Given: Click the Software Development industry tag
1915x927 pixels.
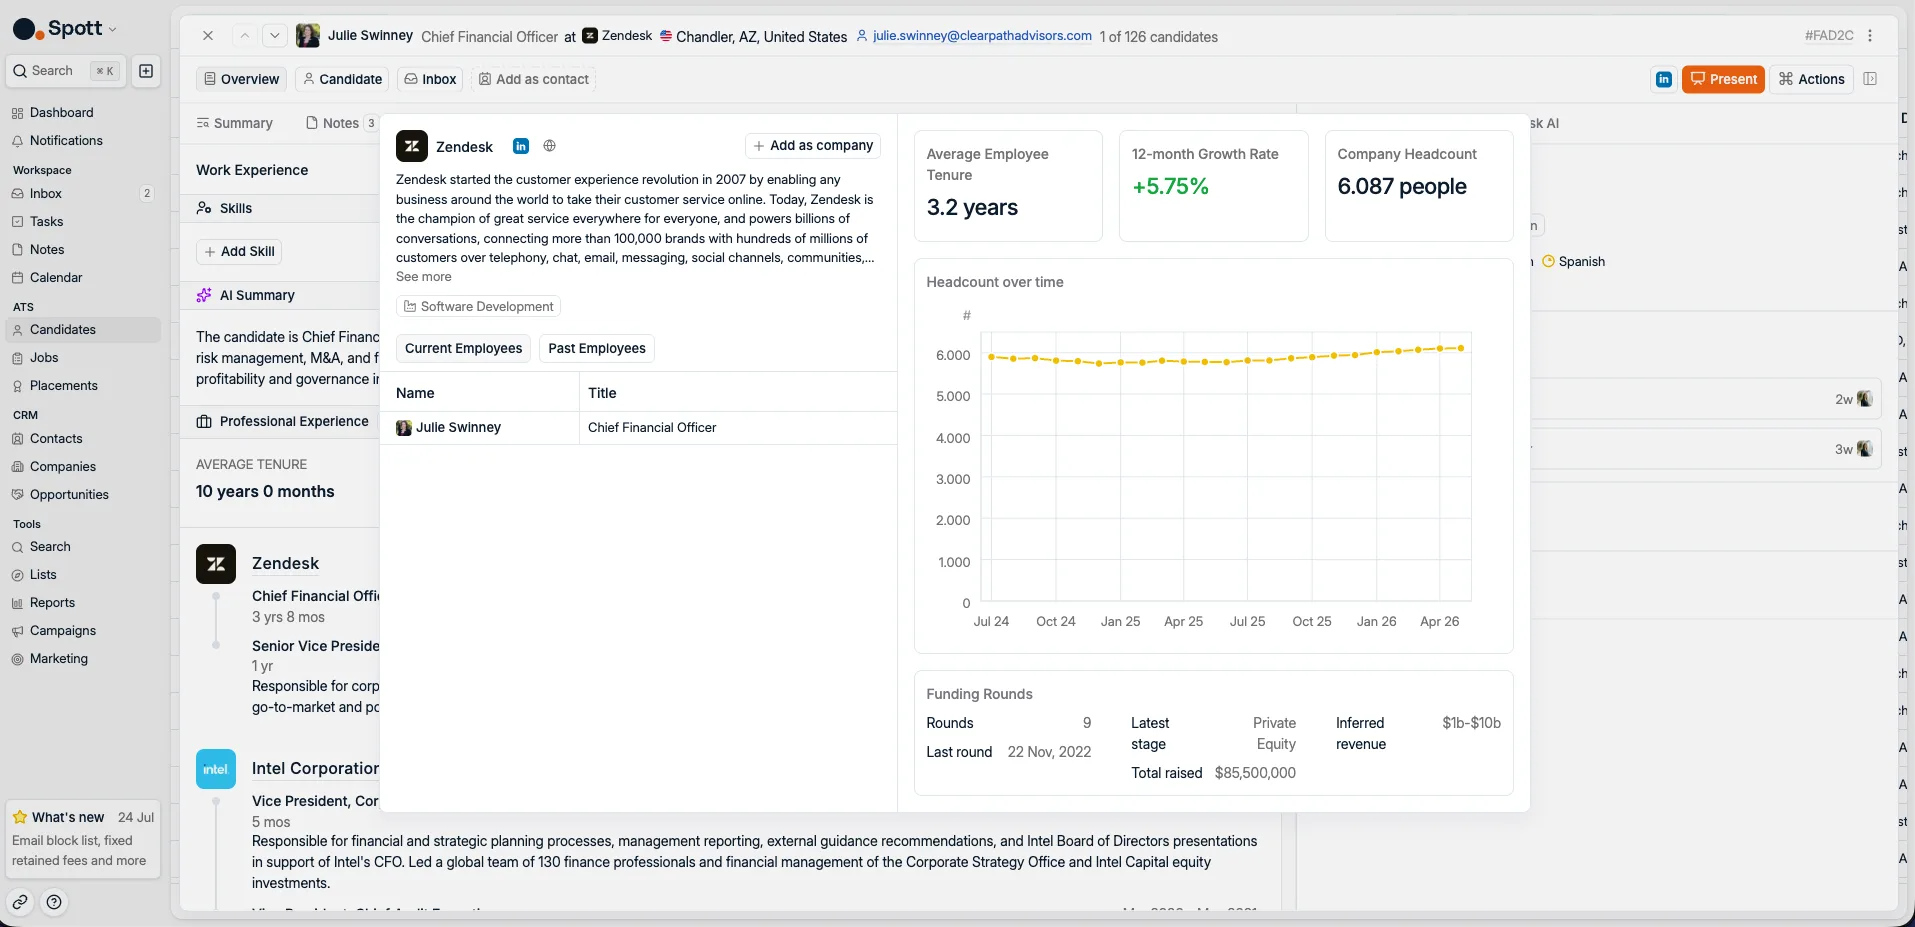Looking at the screenshot, I should point(478,307).
